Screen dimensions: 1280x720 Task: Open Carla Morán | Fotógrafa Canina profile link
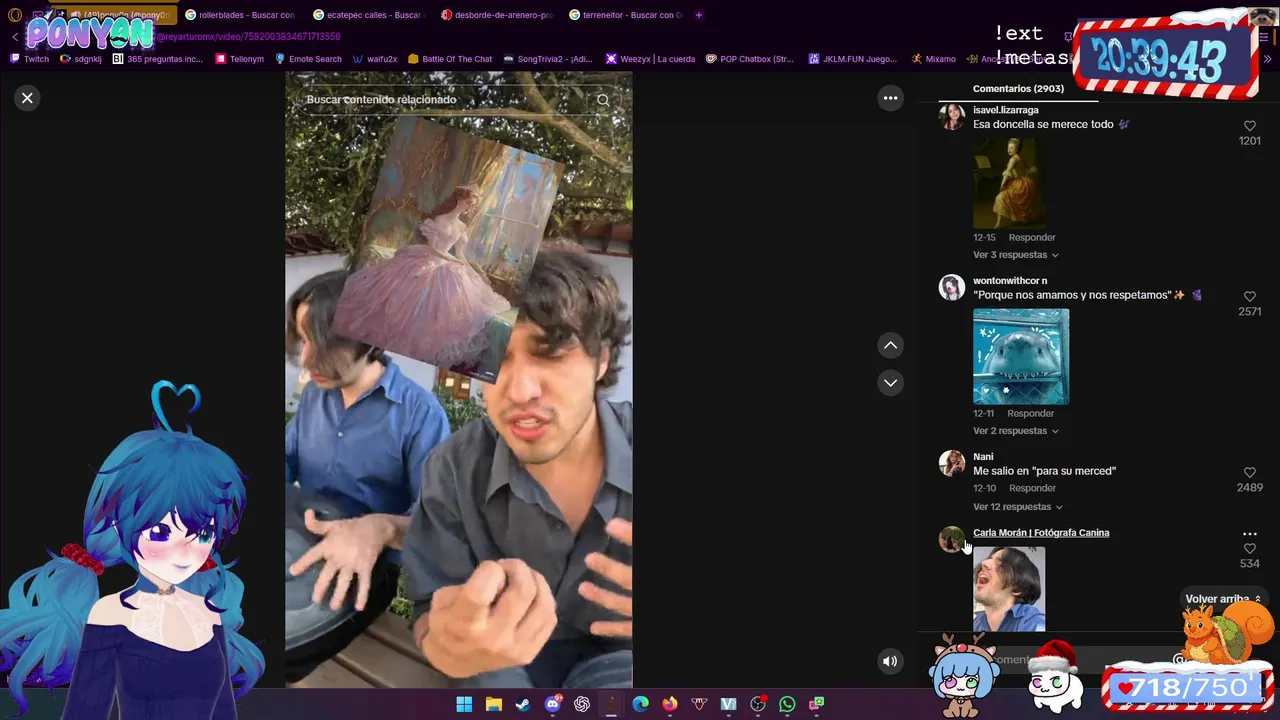1041,533
